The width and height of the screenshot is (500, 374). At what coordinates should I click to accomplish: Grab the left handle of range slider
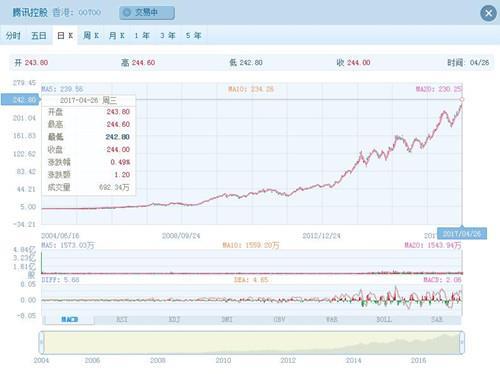point(42,342)
